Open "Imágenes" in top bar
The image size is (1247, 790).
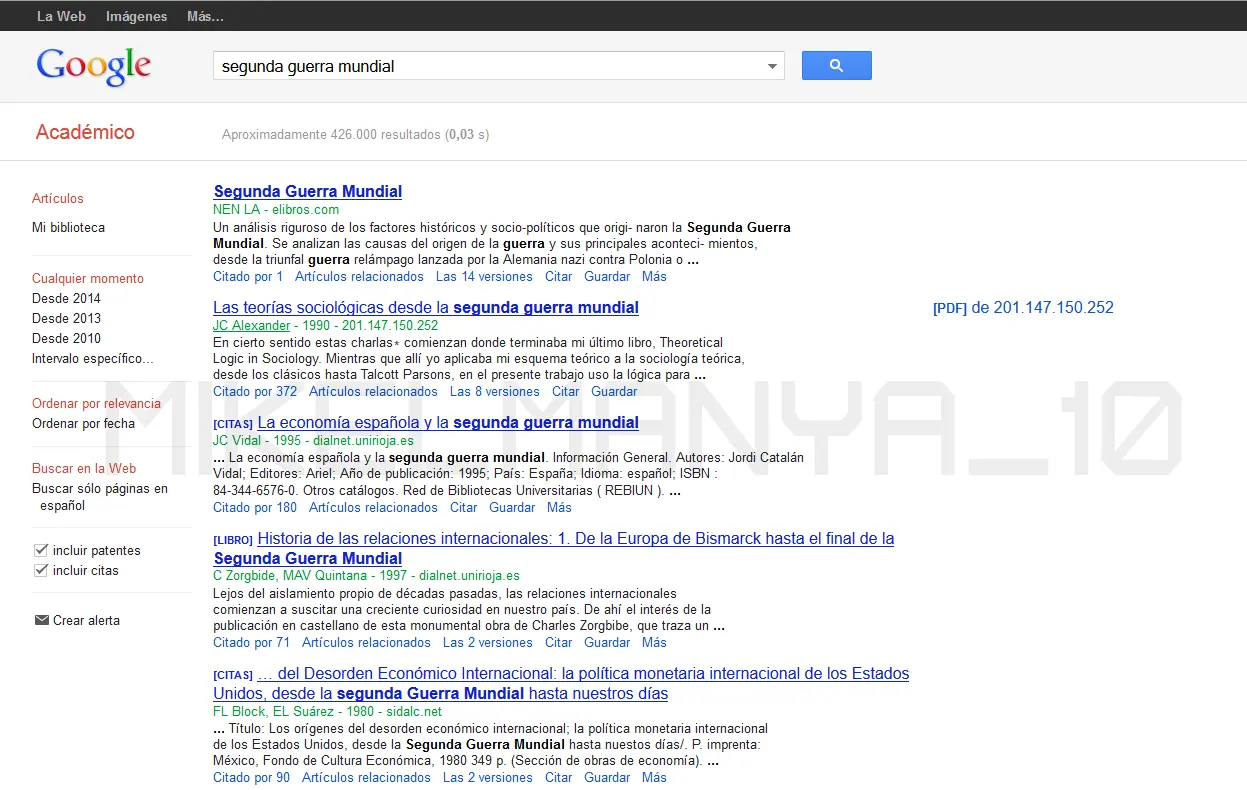click(x=137, y=16)
